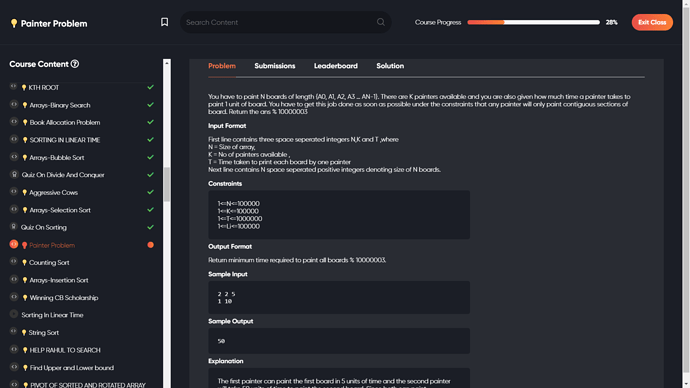The width and height of the screenshot is (690, 388).
Task: Click the Explanation heading
Action: [226, 361]
